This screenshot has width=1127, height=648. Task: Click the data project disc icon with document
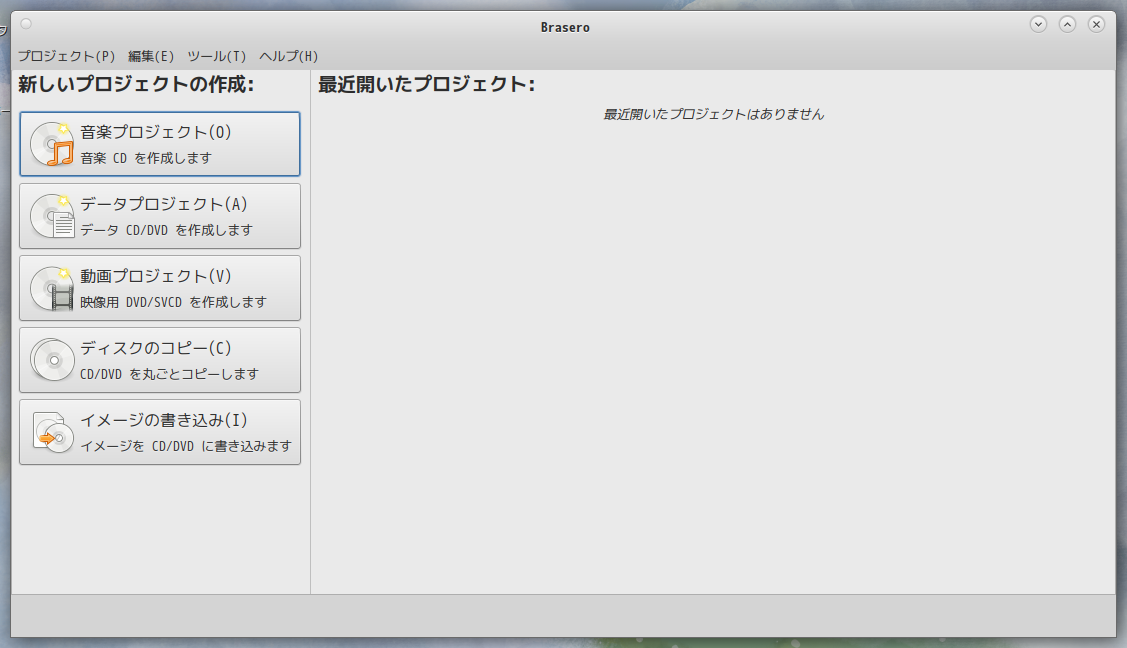52,216
